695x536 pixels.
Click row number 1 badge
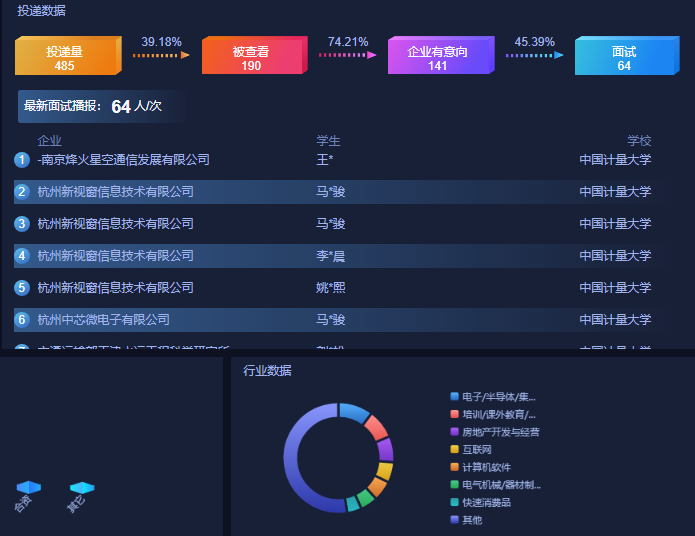(22, 160)
